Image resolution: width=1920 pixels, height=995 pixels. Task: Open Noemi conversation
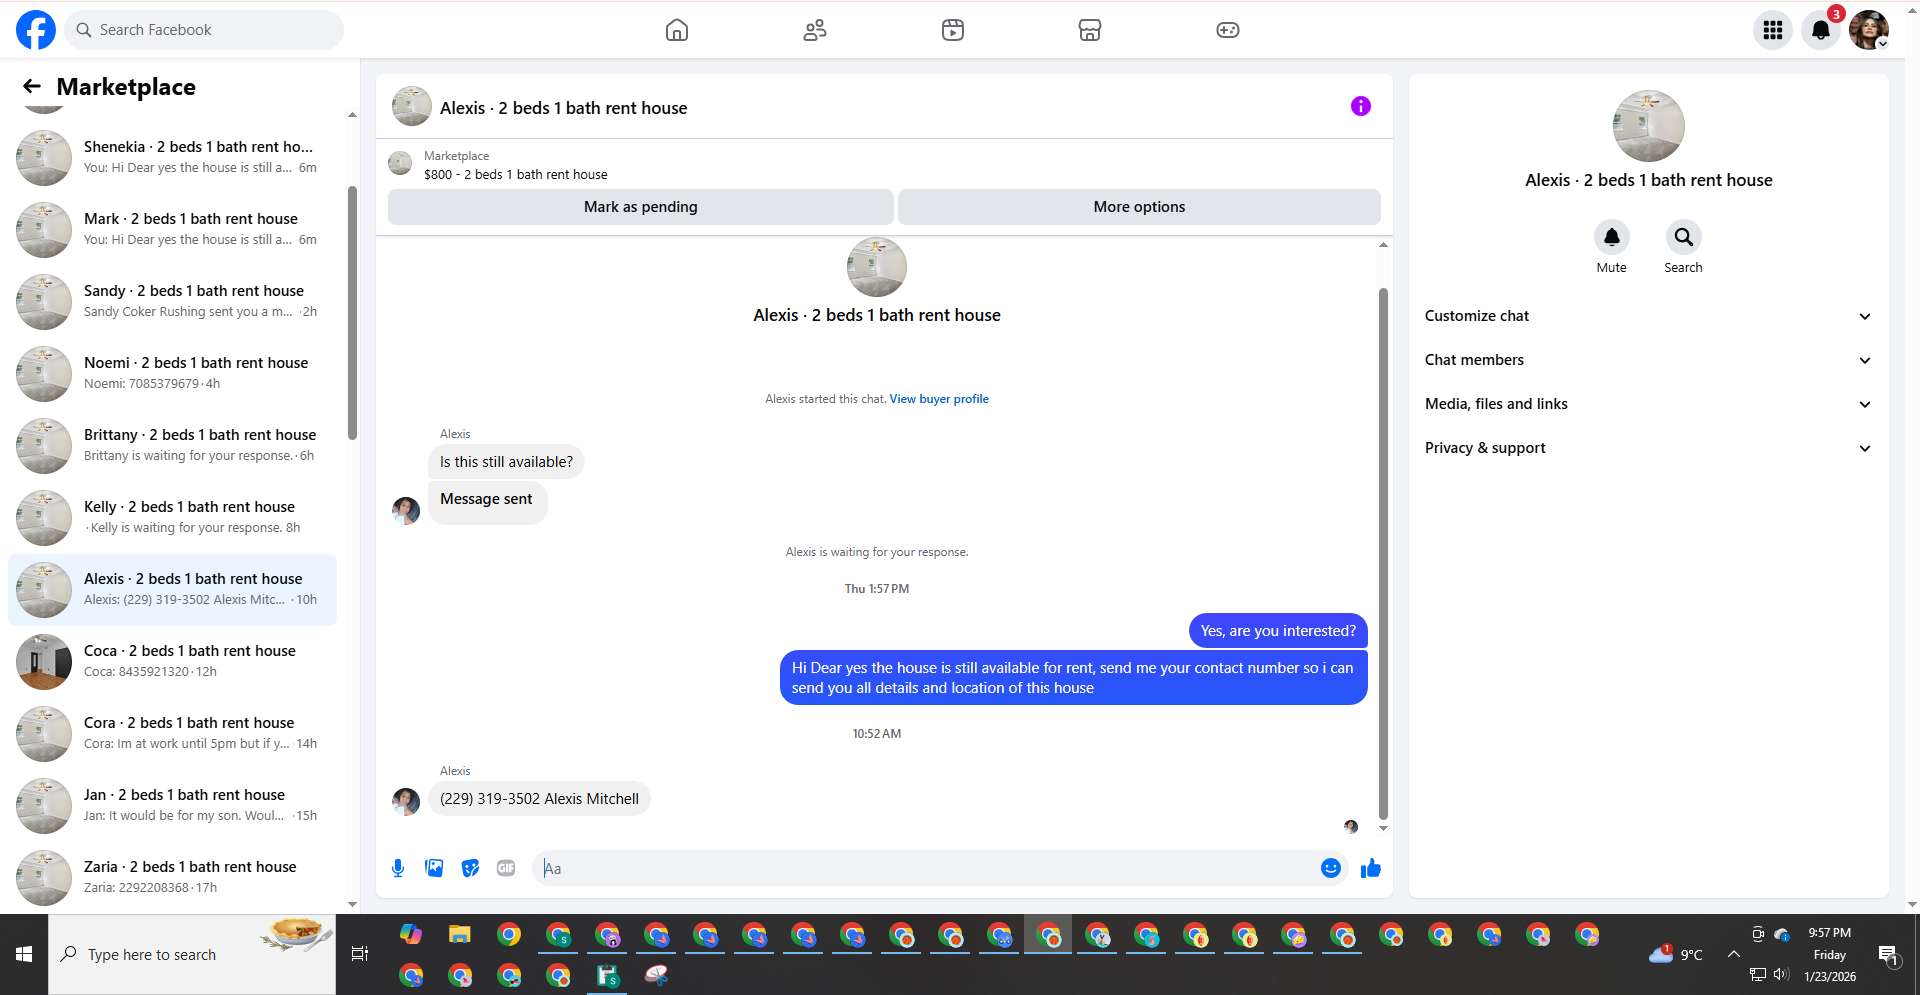point(172,374)
